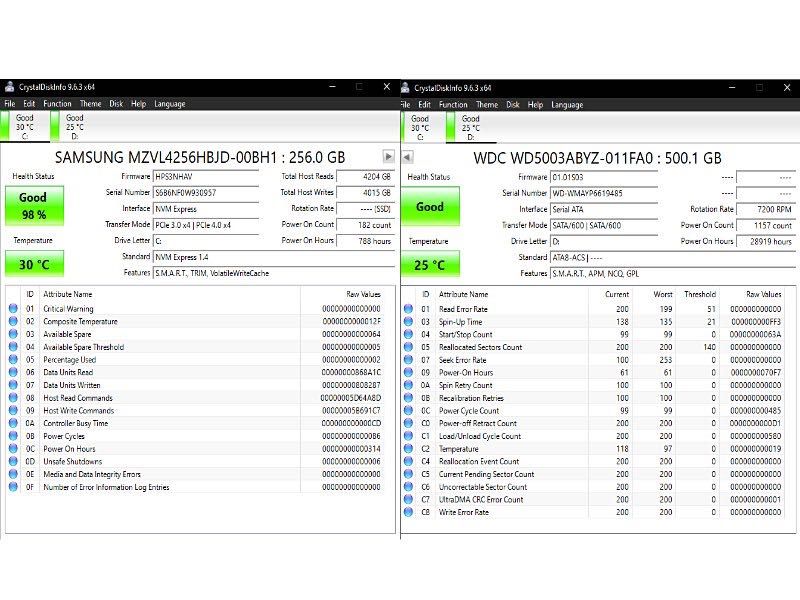Open Function menu in left window

pos(57,104)
